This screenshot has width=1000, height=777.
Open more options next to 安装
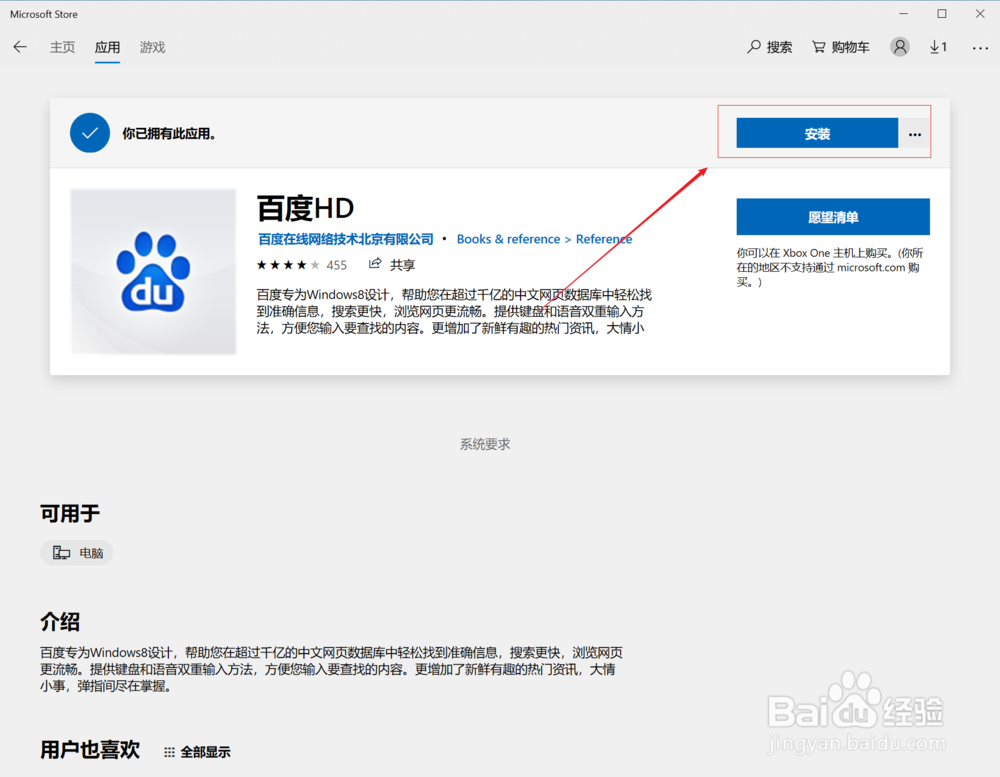tap(915, 134)
